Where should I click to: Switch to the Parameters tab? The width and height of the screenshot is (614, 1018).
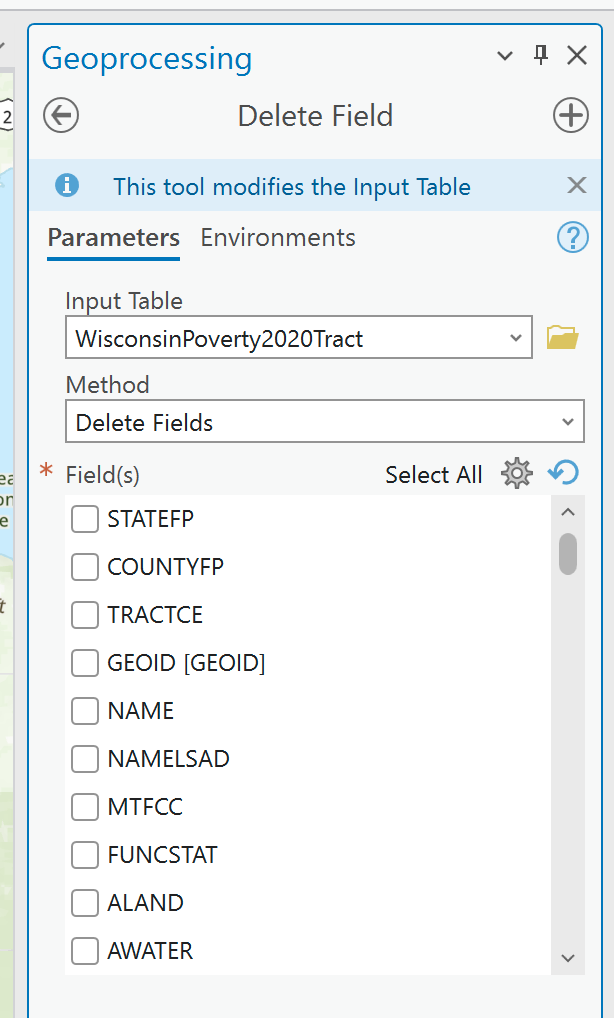[114, 238]
